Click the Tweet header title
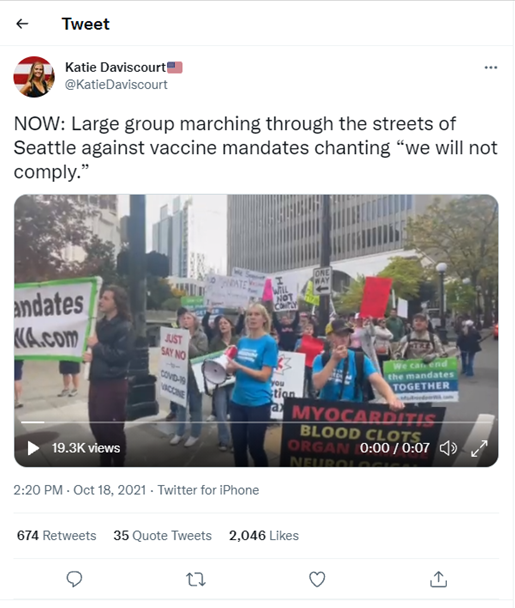Image resolution: width=515 pixels, height=608 pixels. tap(86, 24)
